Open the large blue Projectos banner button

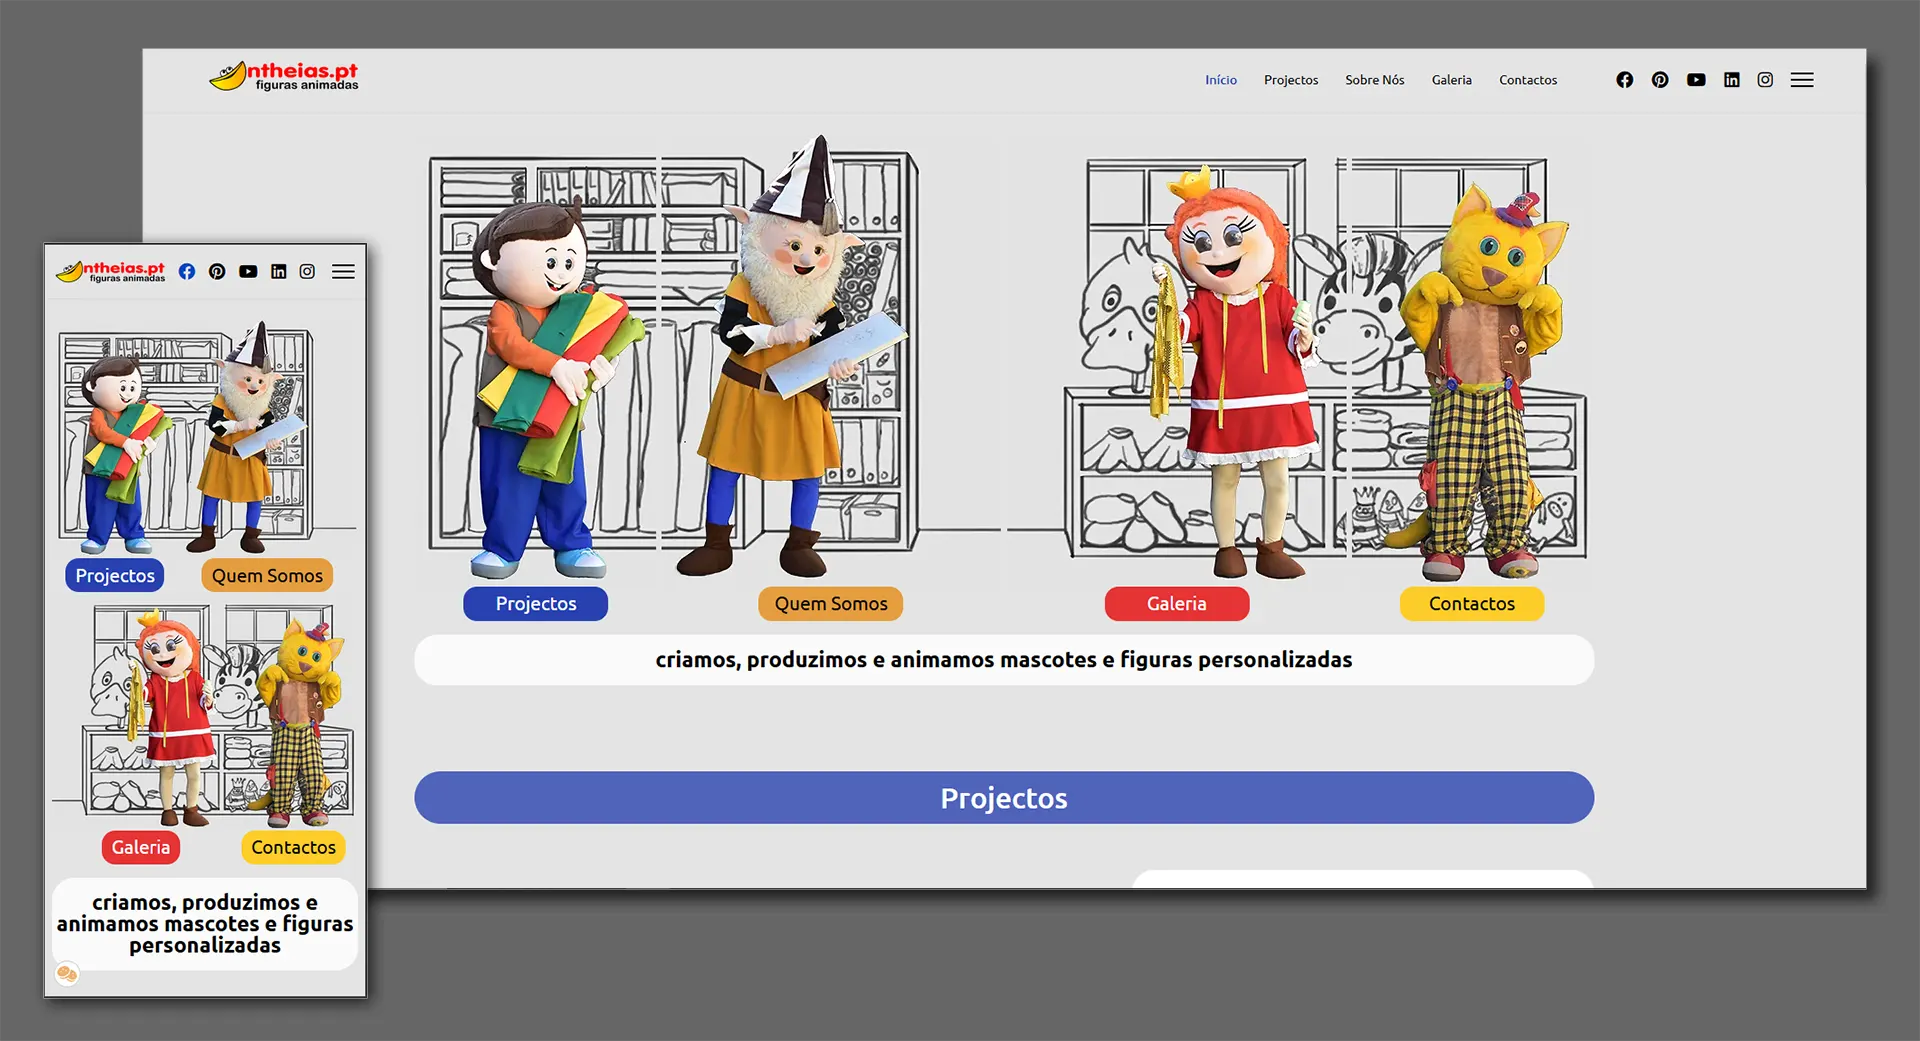click(1004, 797)
